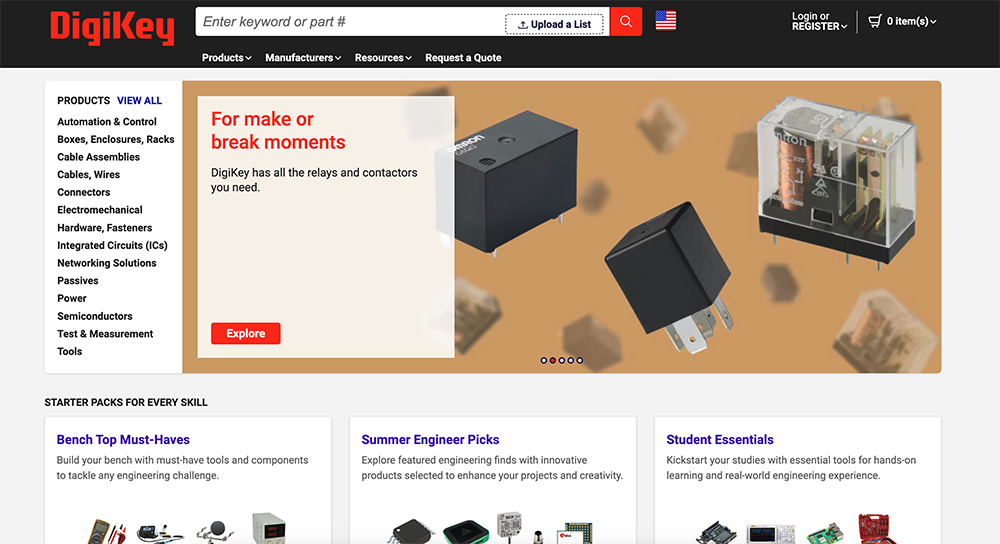Open the Automation & Control category

coord(107,122)
